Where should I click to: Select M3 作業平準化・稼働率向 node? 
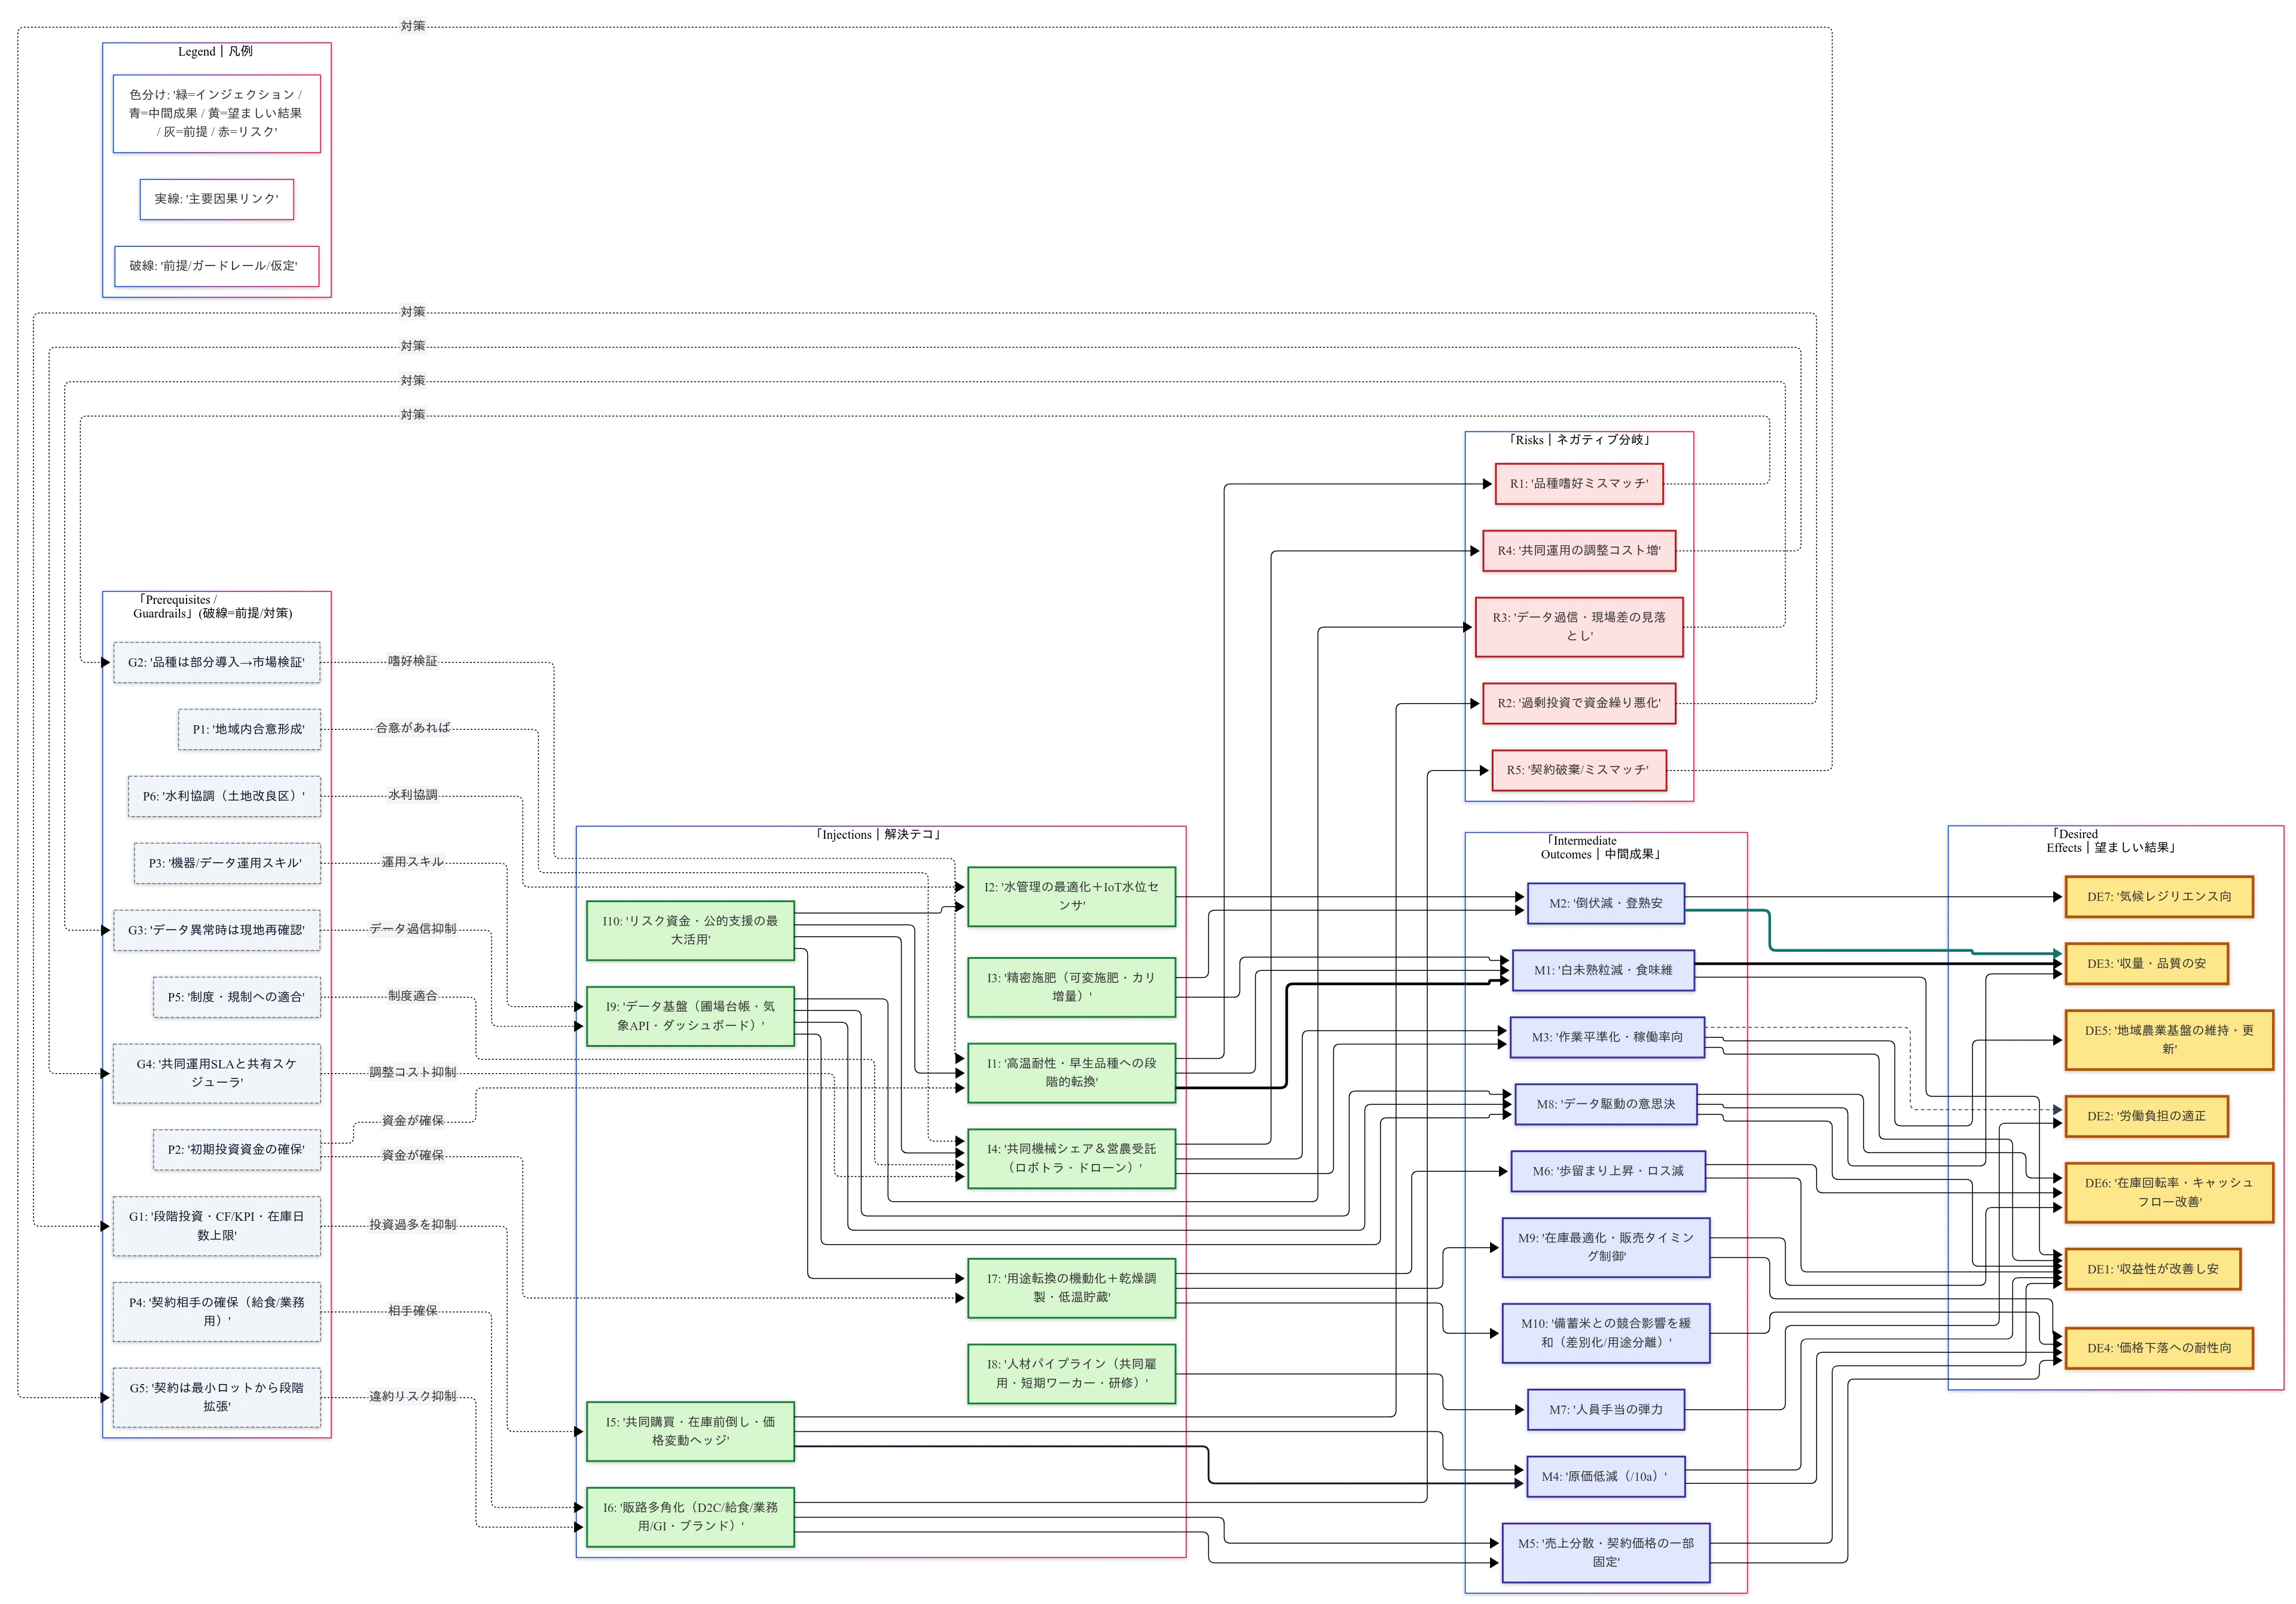[x=1607, y=1038]
